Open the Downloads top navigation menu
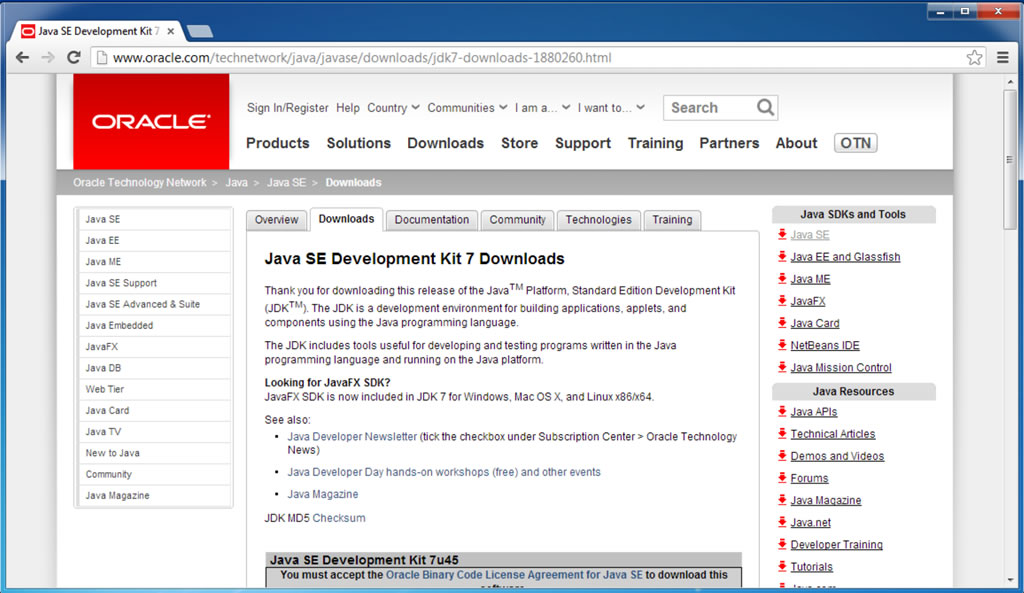This screenshot has height=593, width=1024. click(445, 143)
